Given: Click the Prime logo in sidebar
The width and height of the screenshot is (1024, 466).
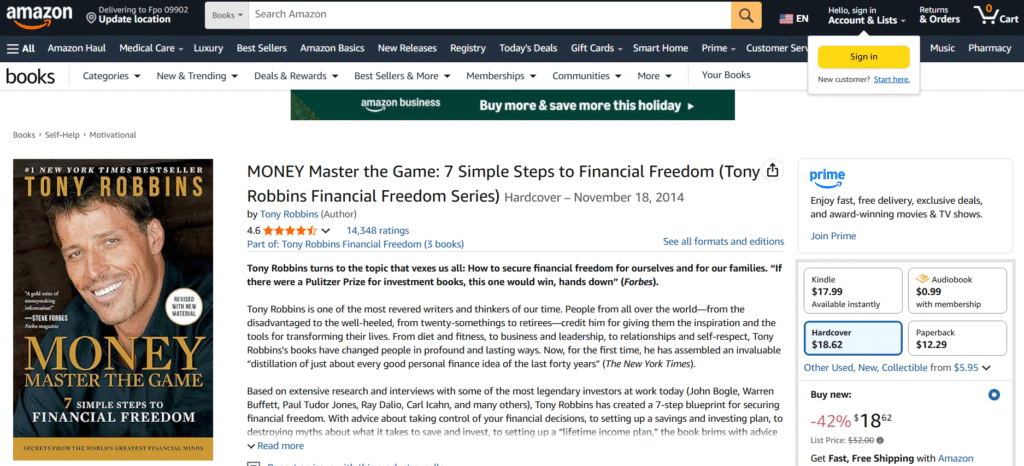Looking at the screenshot, I should [x=827, y=178].
